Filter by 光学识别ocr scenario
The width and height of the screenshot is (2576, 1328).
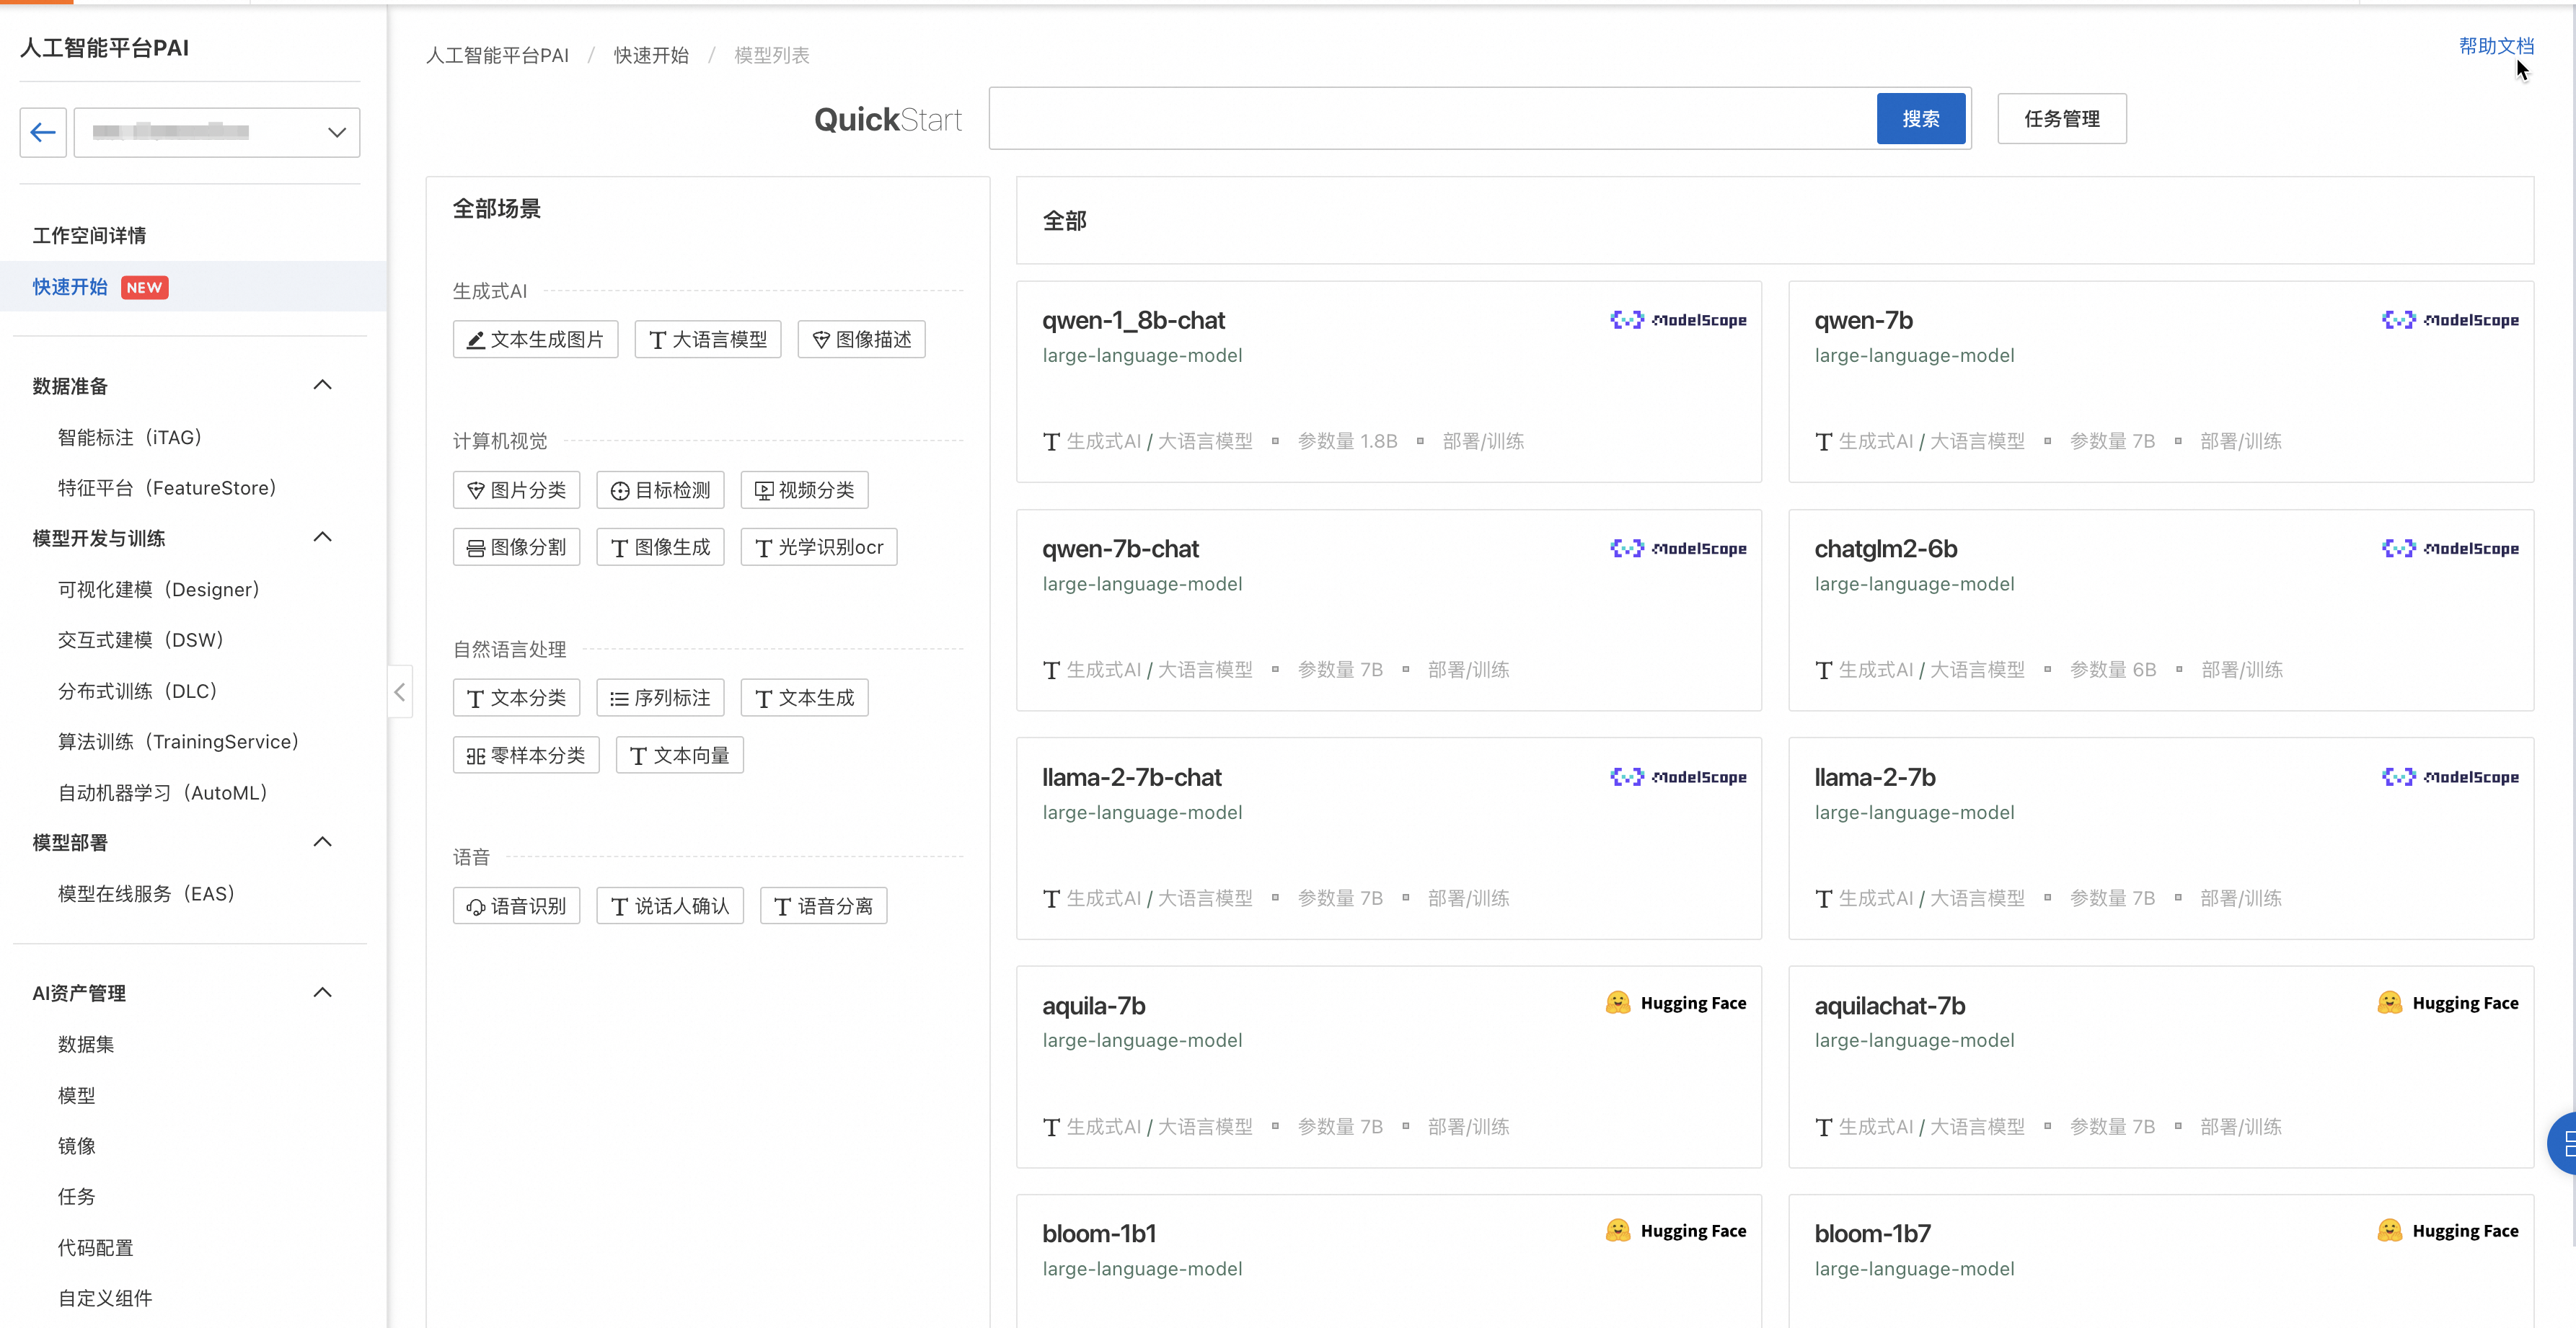819,548
